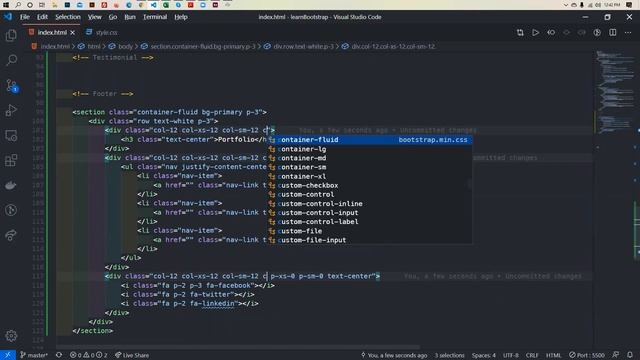Open the notifications bell in status bar
This screenshot has height=360, width=640.
click(630, 355)
